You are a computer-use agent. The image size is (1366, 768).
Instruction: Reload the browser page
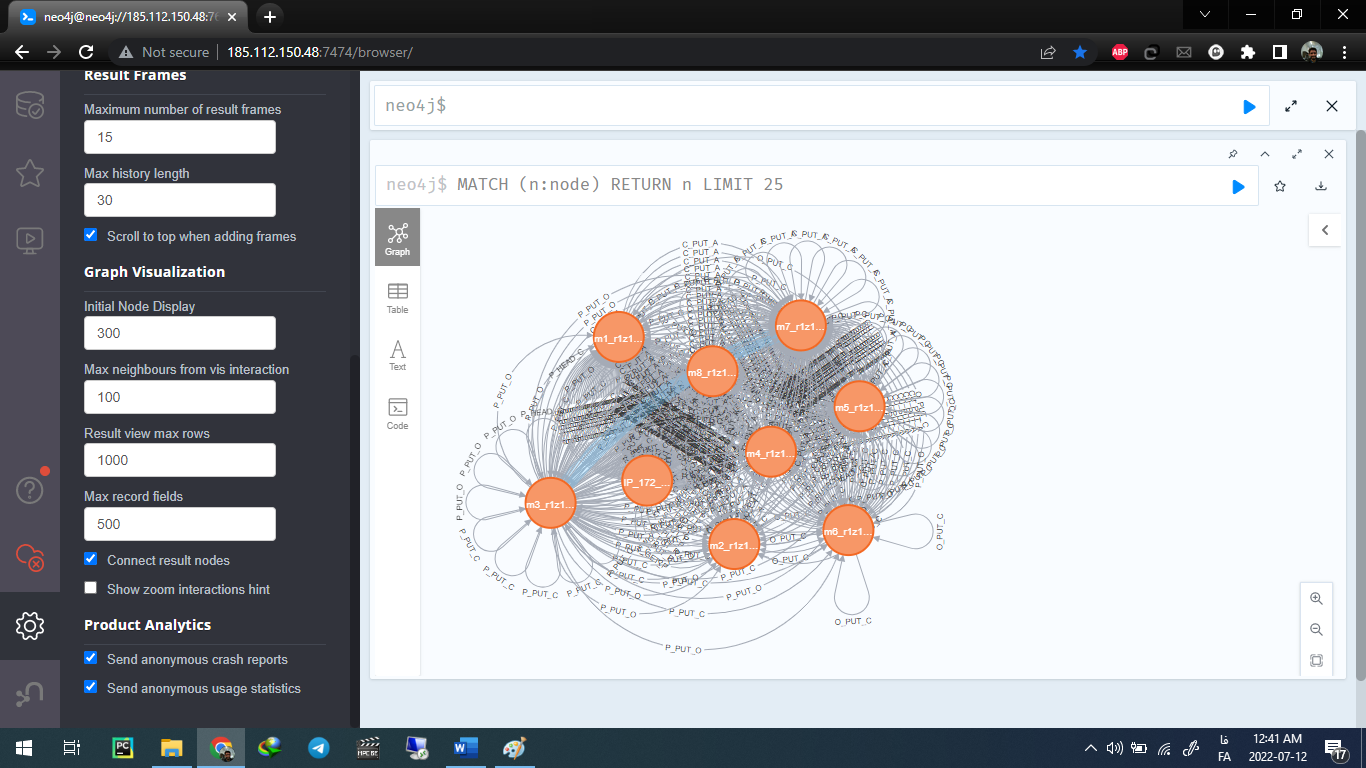point(86,52)
